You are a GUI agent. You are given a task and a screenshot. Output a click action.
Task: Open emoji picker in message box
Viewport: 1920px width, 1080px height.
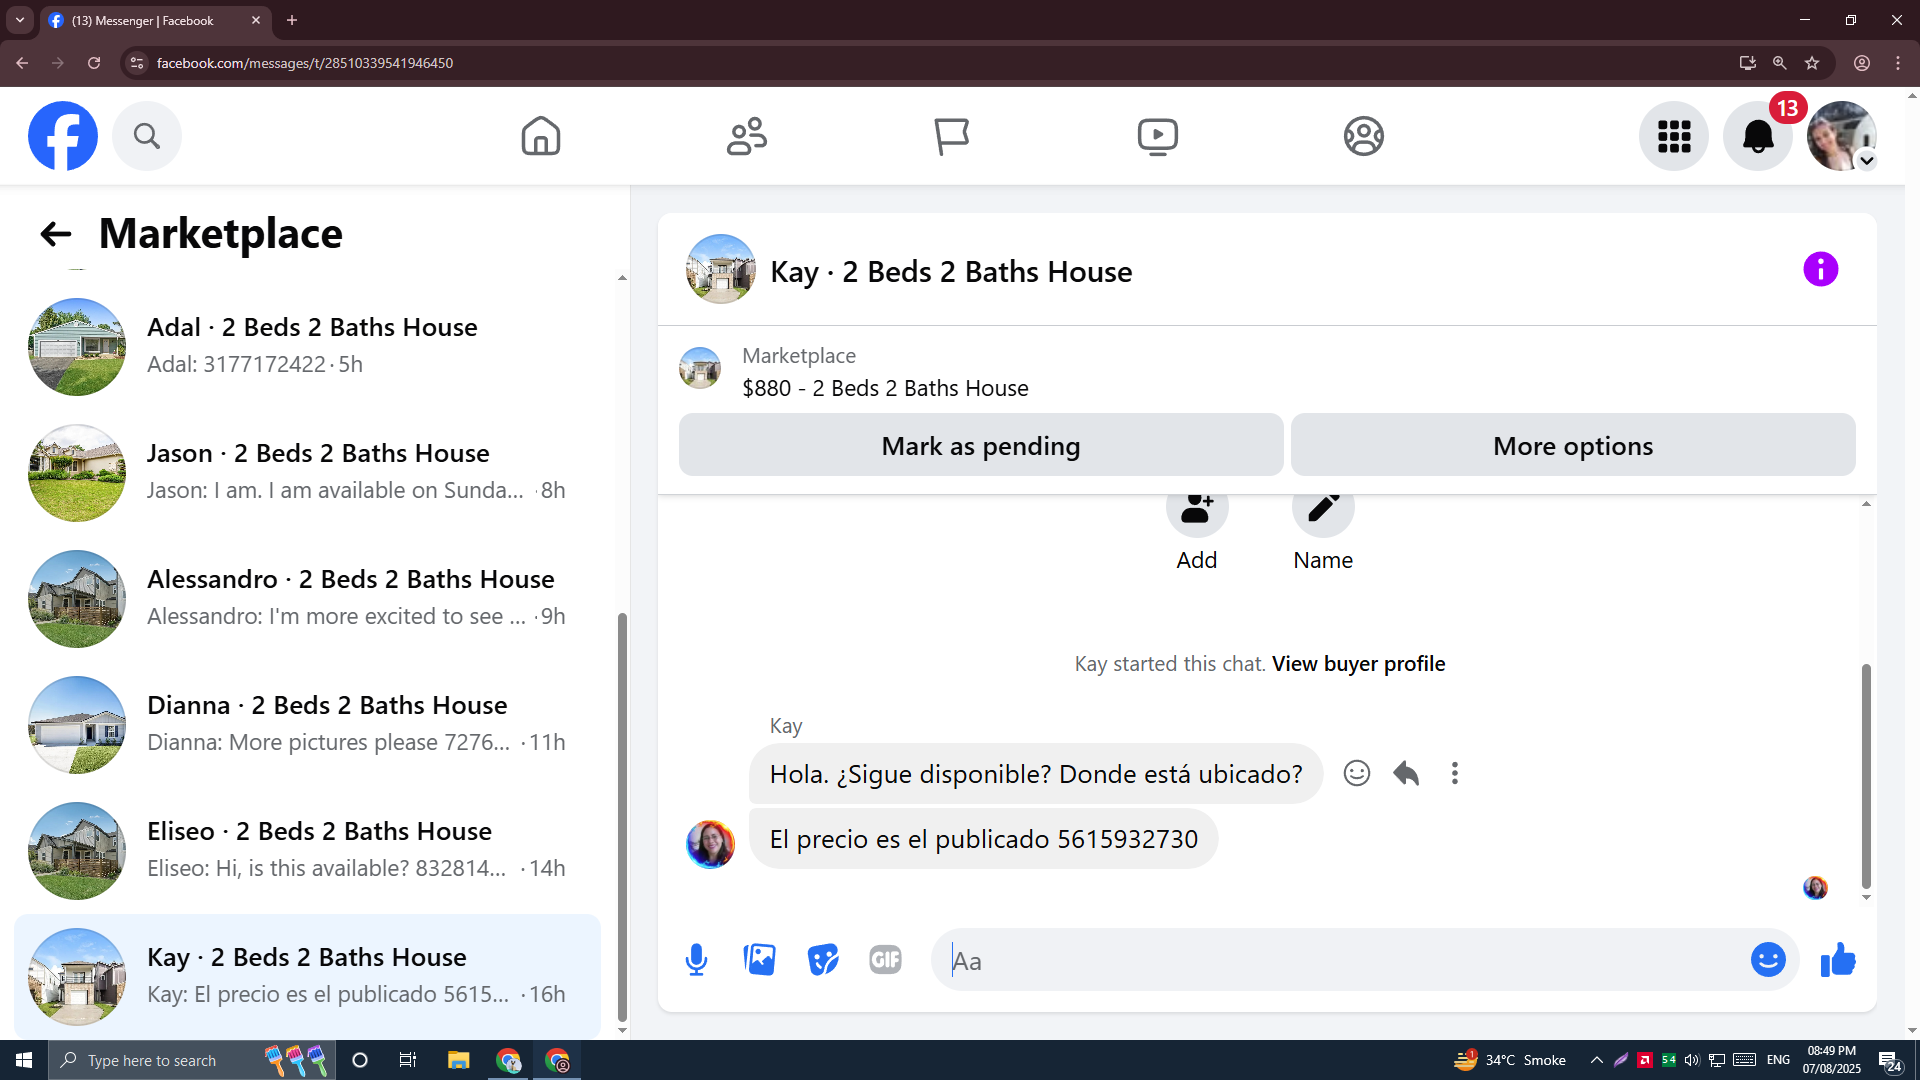point(1768,960)
